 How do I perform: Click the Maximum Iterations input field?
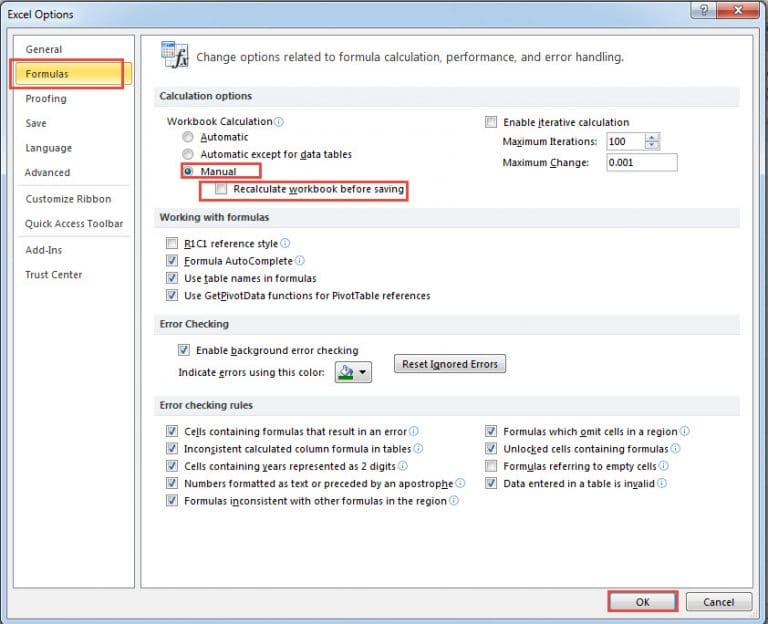pyautogui.click(x=626, y=142)
